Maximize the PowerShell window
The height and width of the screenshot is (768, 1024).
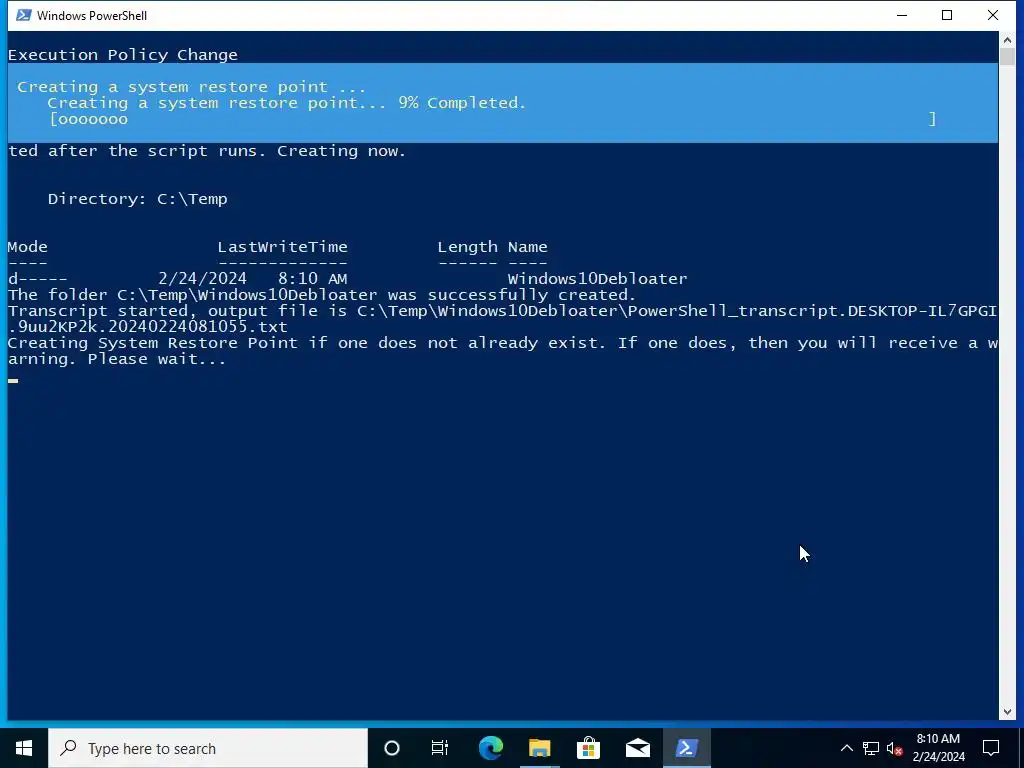coord(947,15)
